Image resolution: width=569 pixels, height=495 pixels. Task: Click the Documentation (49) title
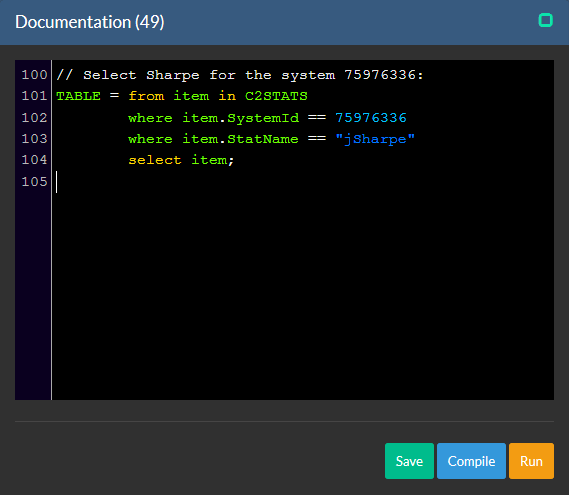pyautogui.click(x=90, y=22)
